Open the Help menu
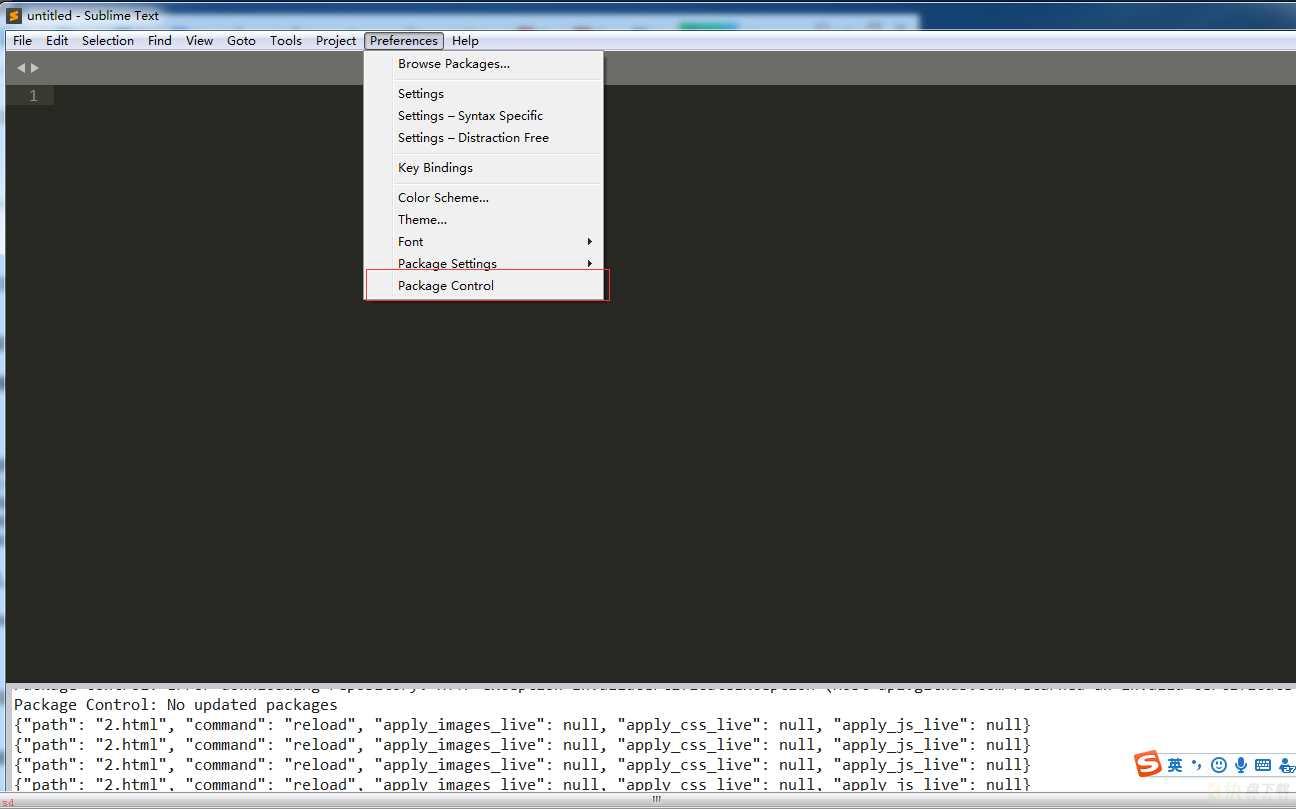This screenshot has height=809, width=1296. click(x=465, y=41)
